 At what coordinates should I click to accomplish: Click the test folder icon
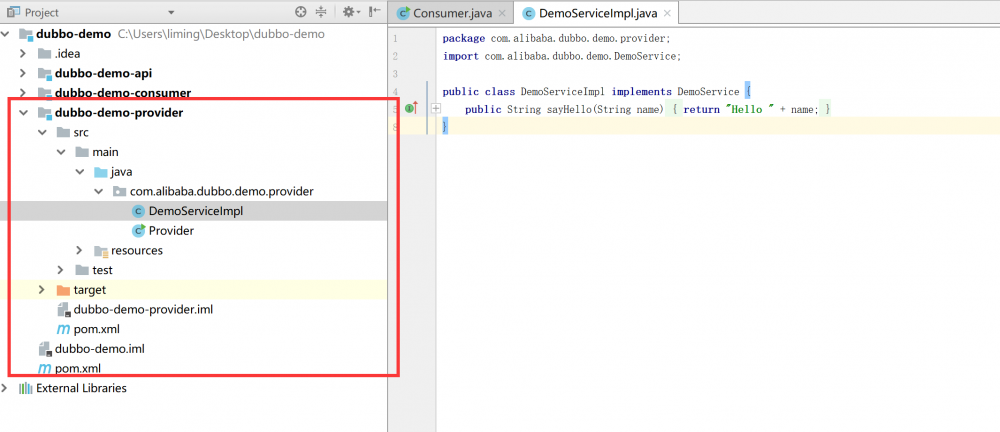pyautogui.click(x=82, y=270)
